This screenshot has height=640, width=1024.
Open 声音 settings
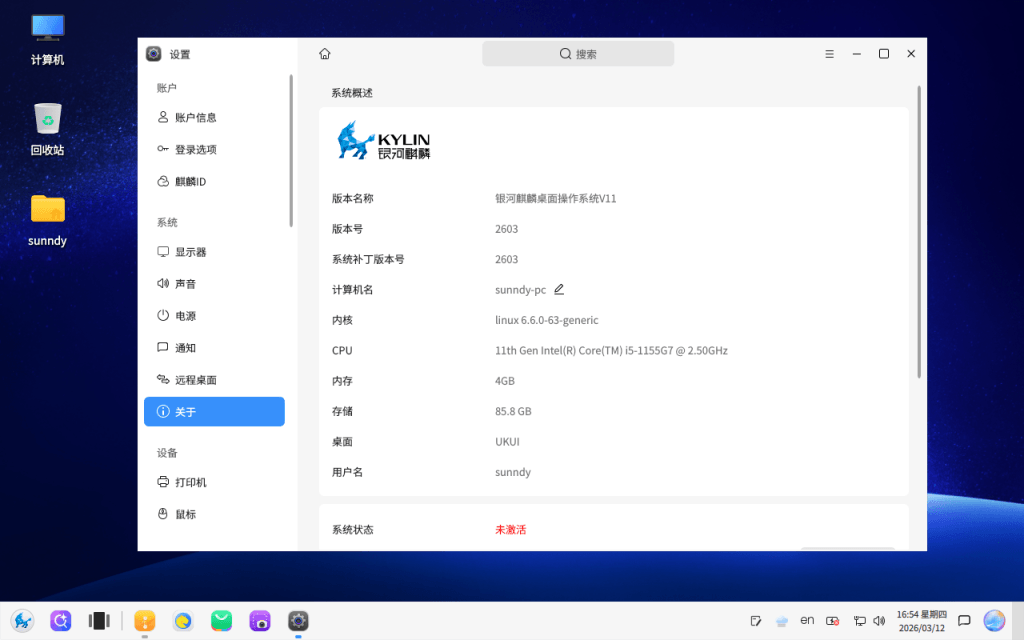[x=214, y=284]
